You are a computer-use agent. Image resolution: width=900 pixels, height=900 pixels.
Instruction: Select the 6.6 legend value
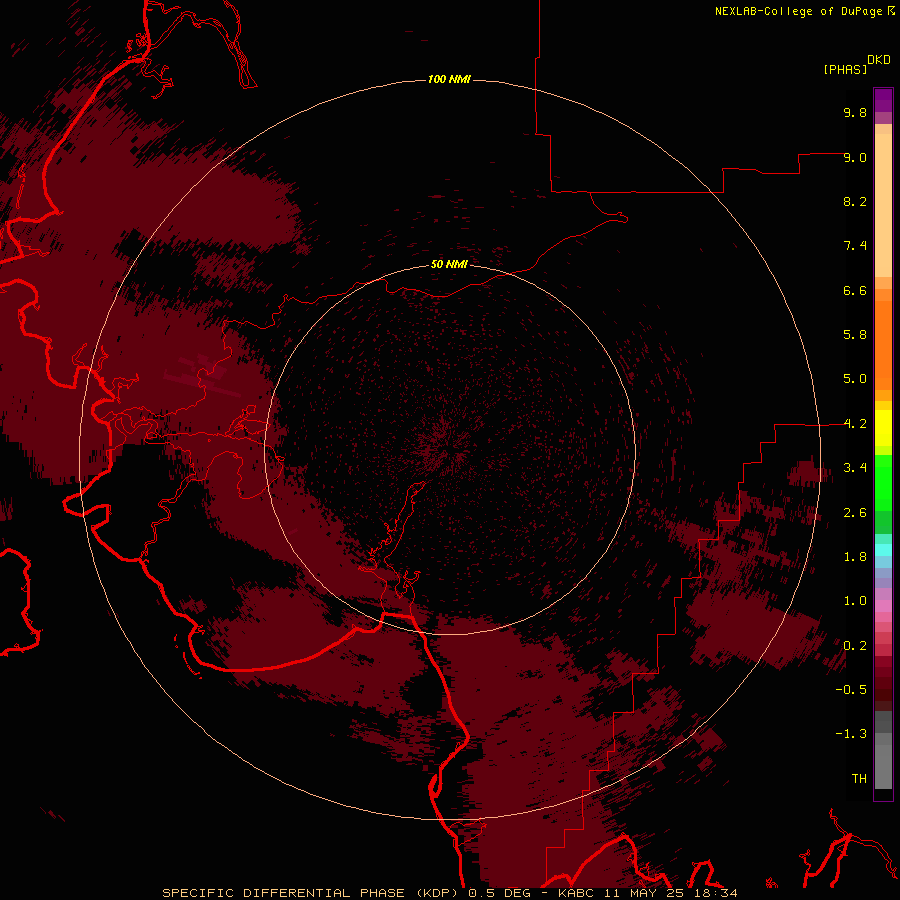[x=855, y=290]
